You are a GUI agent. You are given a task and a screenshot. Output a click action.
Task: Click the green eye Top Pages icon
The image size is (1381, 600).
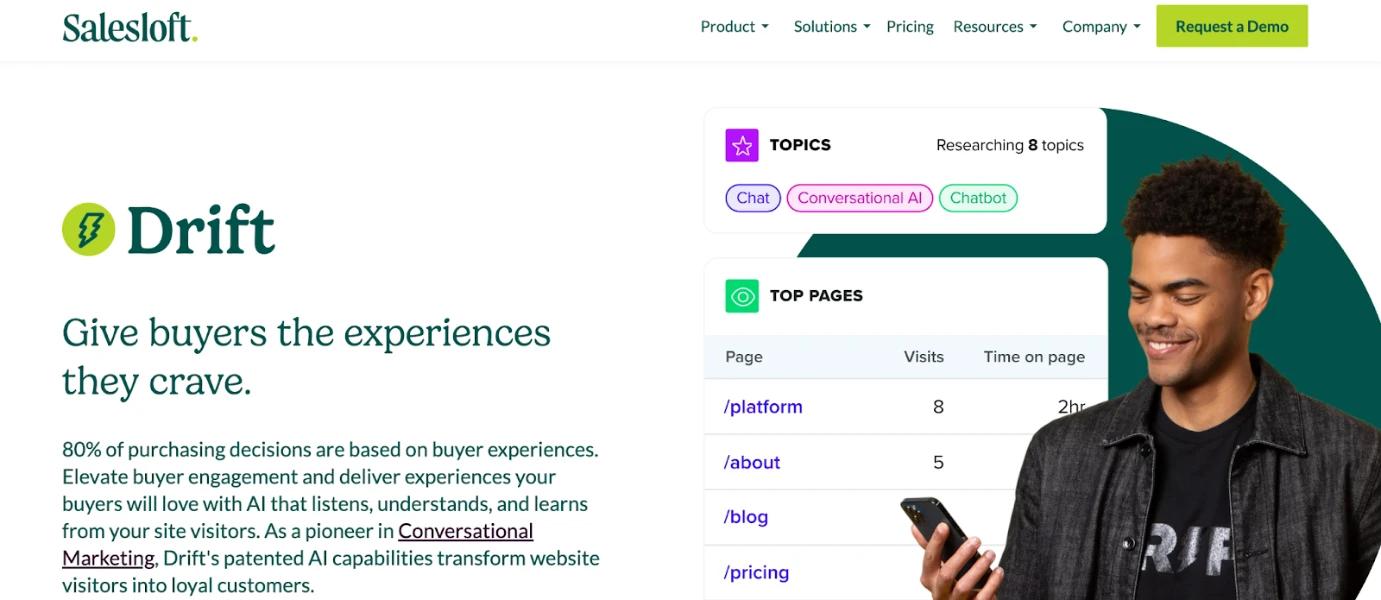(x=742, y=296)
